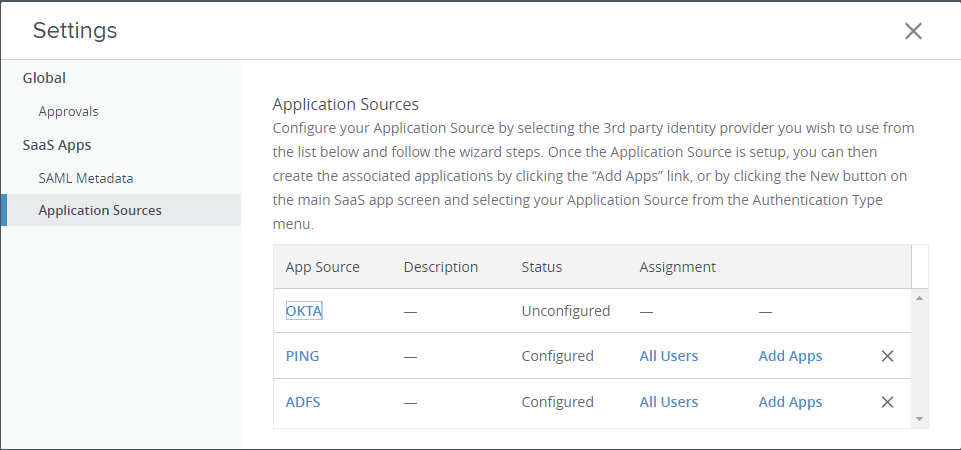The image size is (961, 450).
Task: Go to SAML Metadata in sidebar
Action: tap(86, 178)
